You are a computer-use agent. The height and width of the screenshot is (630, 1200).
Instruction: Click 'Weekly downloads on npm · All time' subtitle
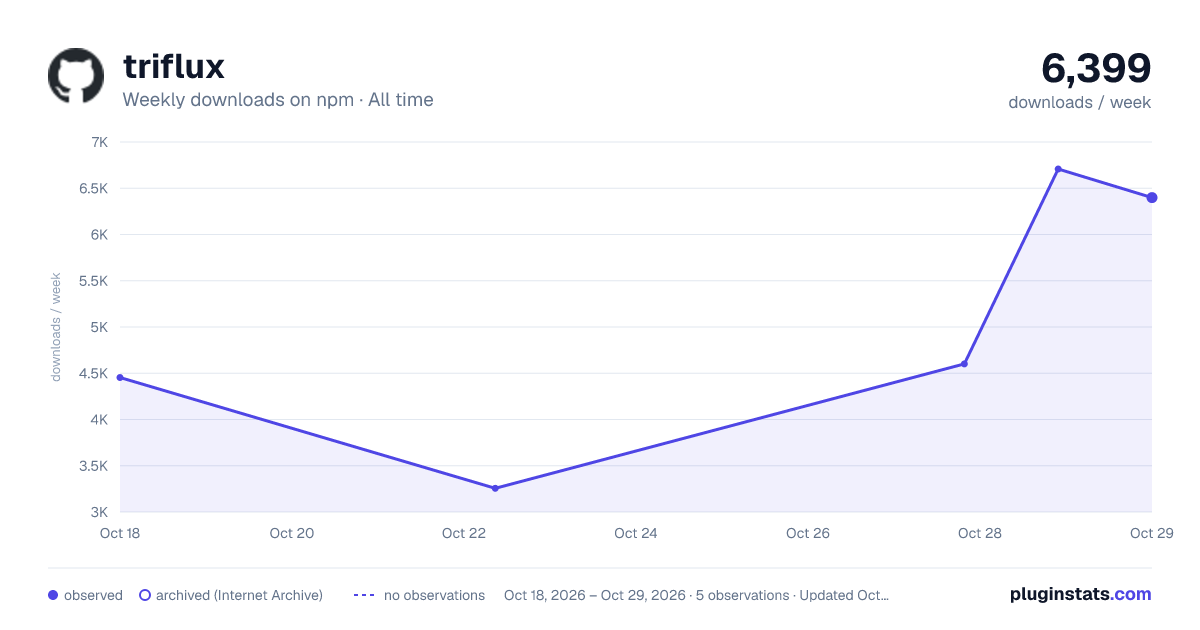[x=278, y=99]
